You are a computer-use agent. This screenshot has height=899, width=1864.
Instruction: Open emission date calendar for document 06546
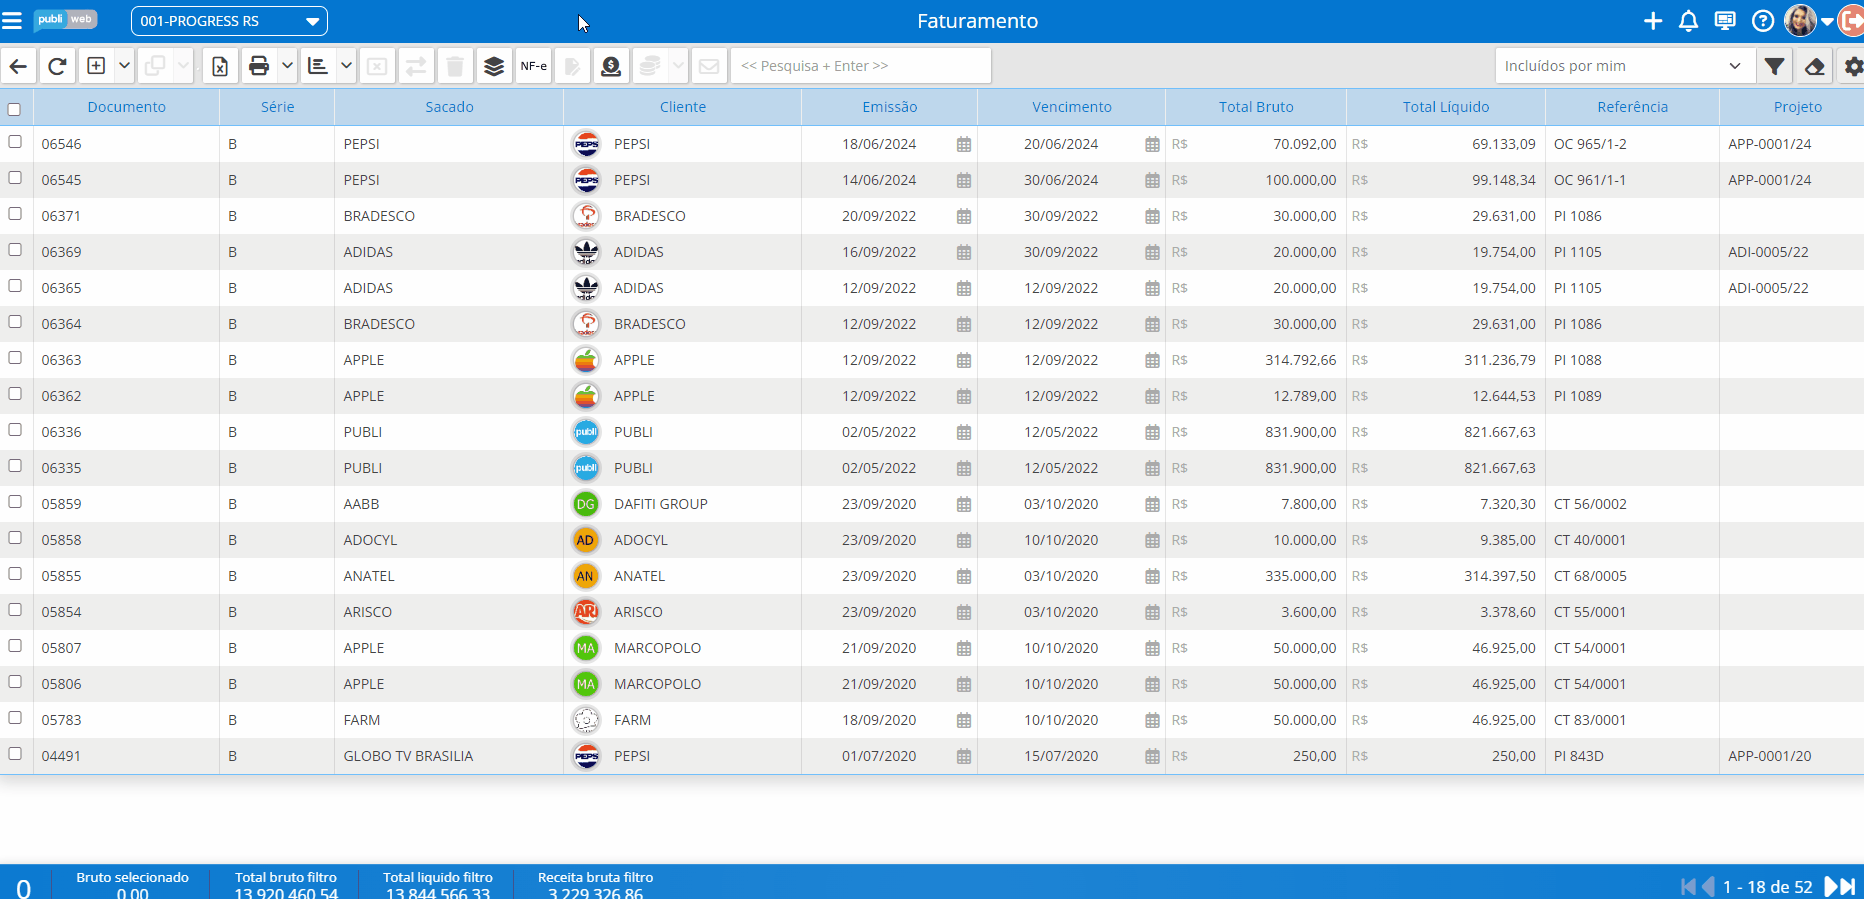pyautogui.click(x=964, y=144)
